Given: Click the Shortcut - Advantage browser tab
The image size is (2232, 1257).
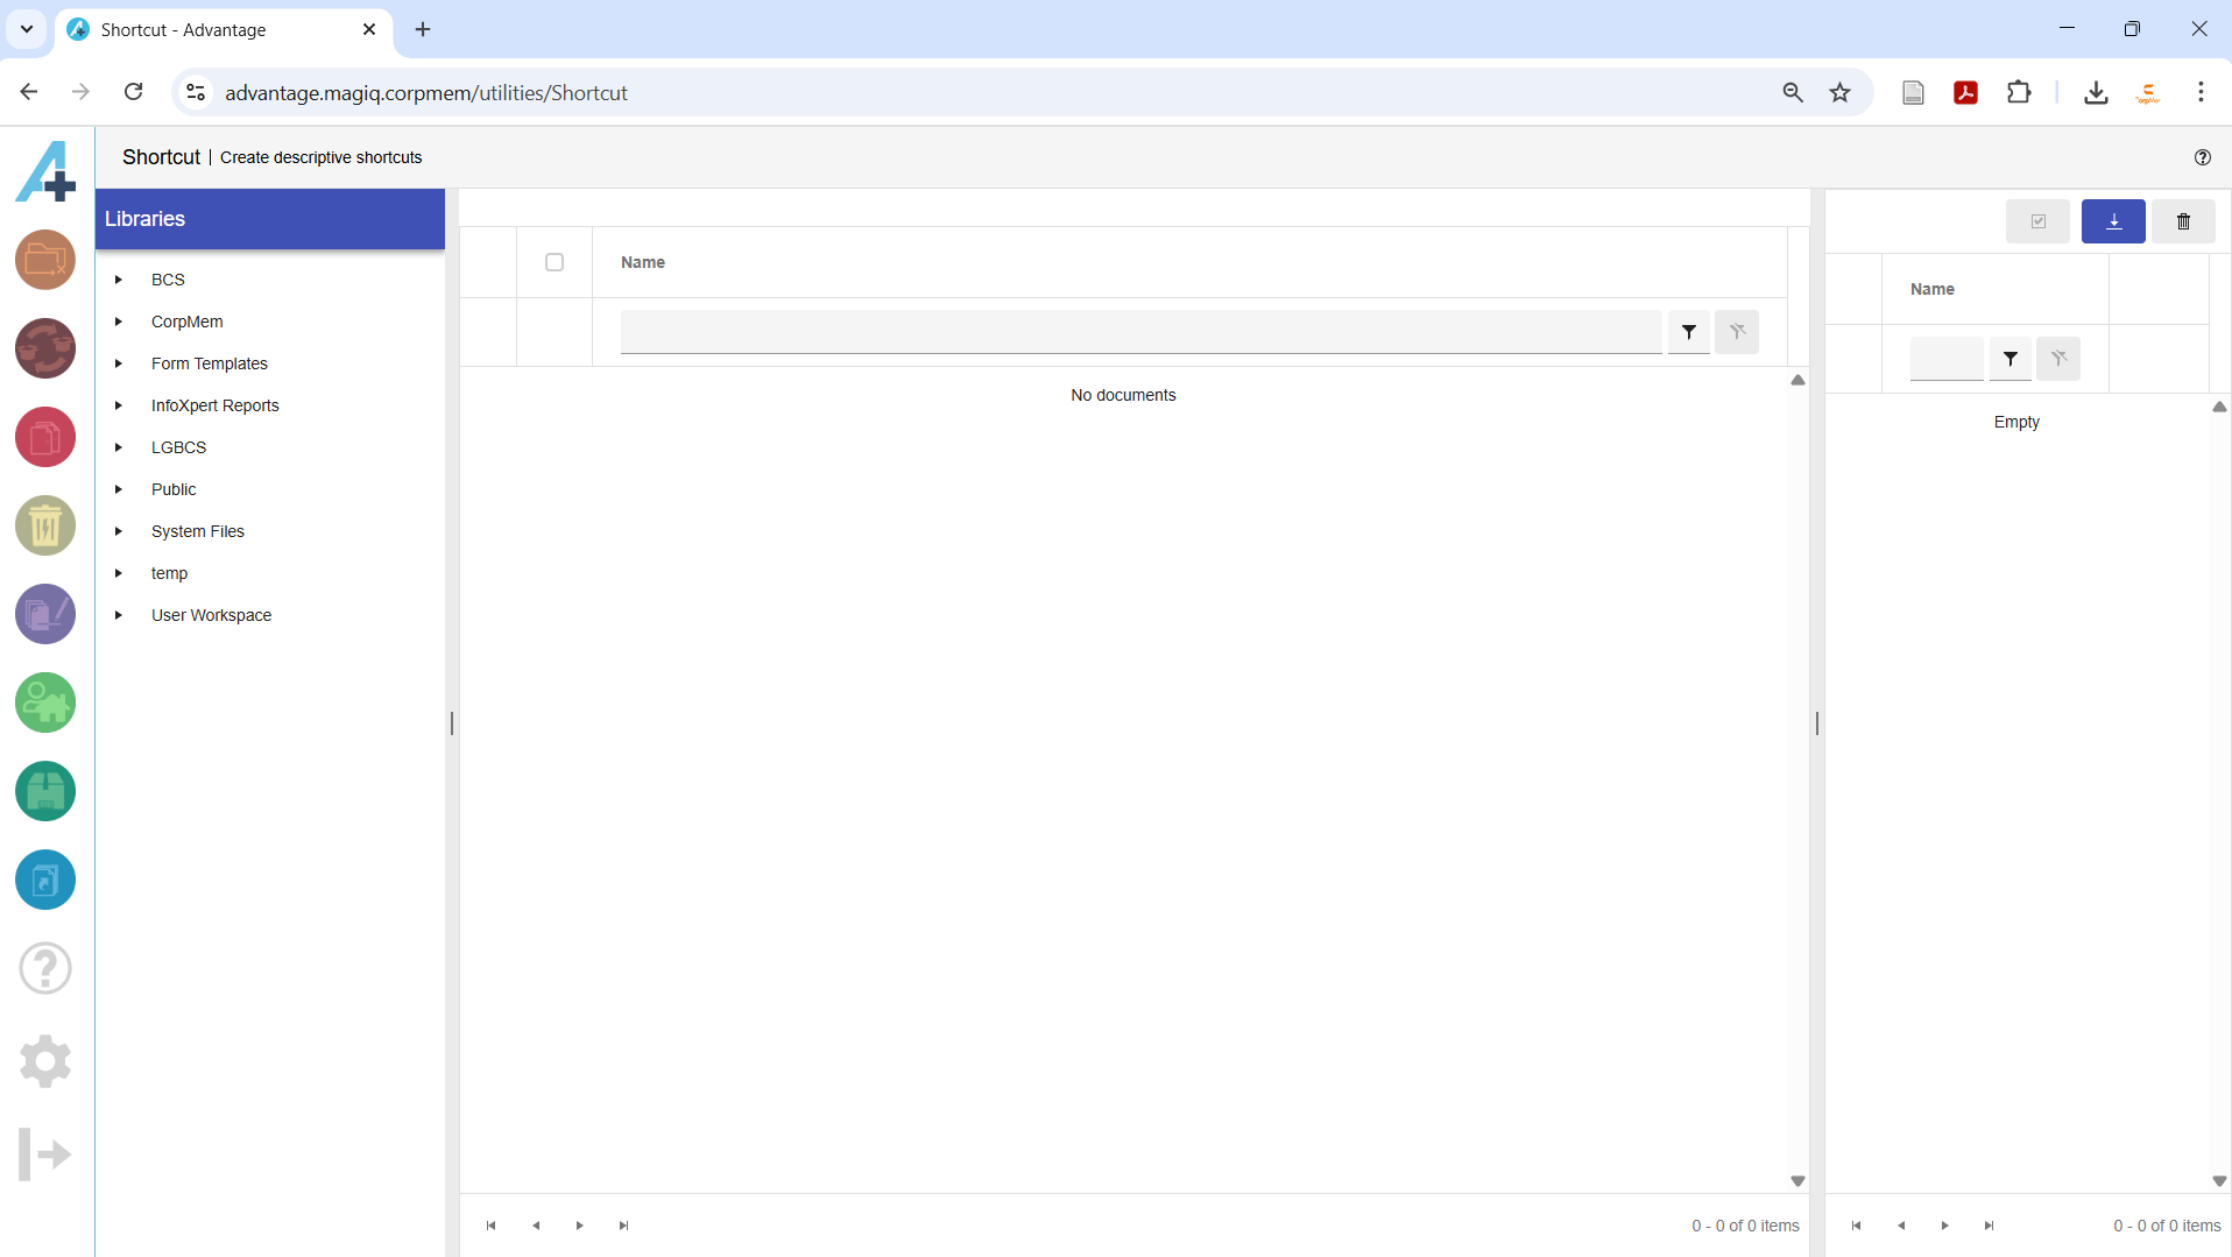Looking at the screenshot, I should (183, 30).
